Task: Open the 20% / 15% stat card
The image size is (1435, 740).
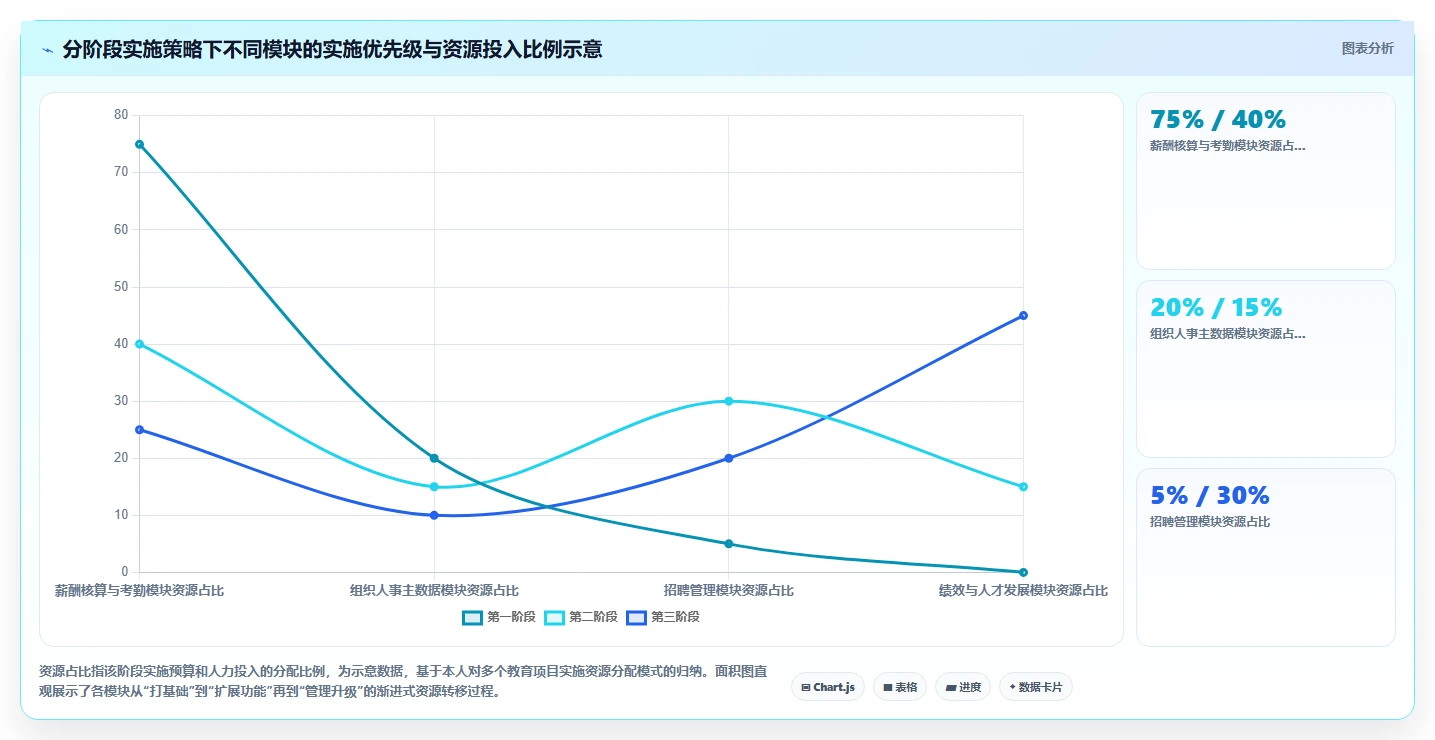Action: [x=1266, y=369]
